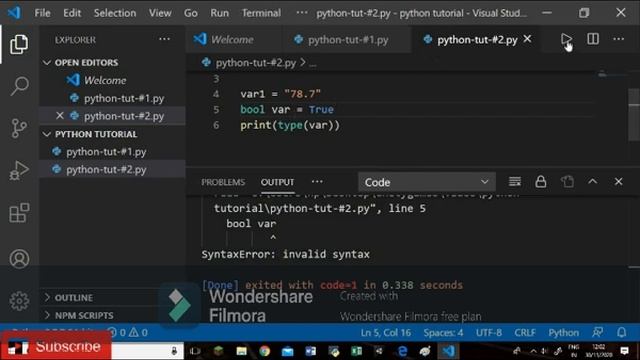Expand the NPM Scripts section
640x360 pixels.
pyautogui.click(x=78, y=316)
